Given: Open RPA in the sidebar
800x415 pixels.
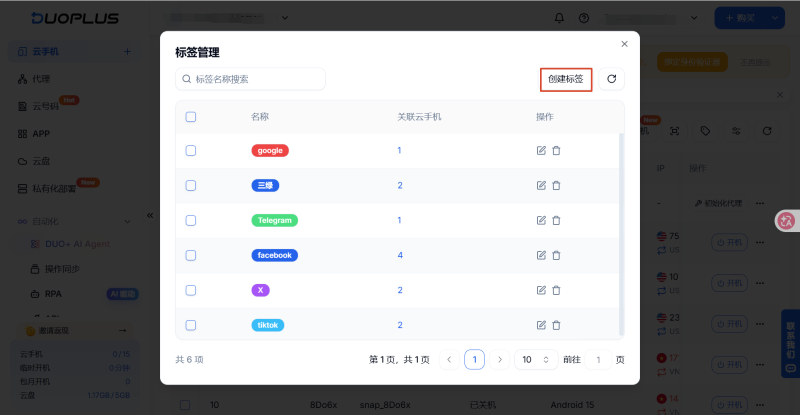Looking at the screenshot, I should click(53, 294).
